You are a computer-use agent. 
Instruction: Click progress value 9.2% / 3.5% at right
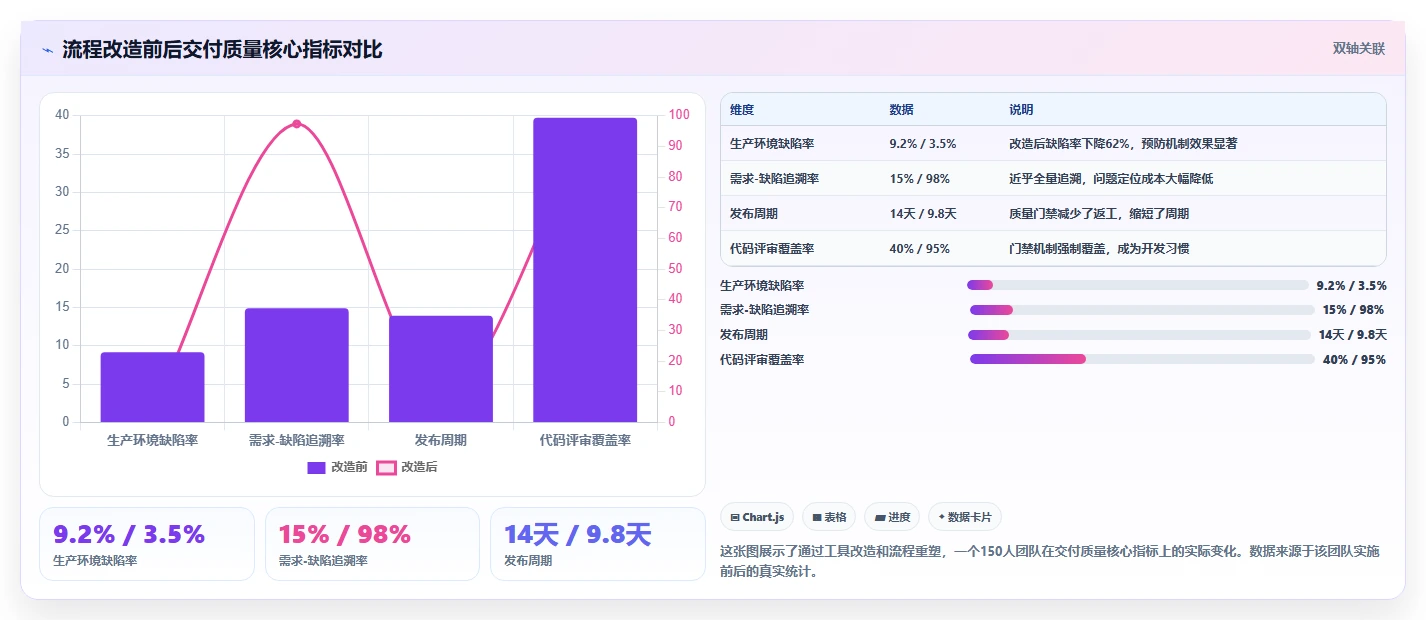coord(1351,286)
